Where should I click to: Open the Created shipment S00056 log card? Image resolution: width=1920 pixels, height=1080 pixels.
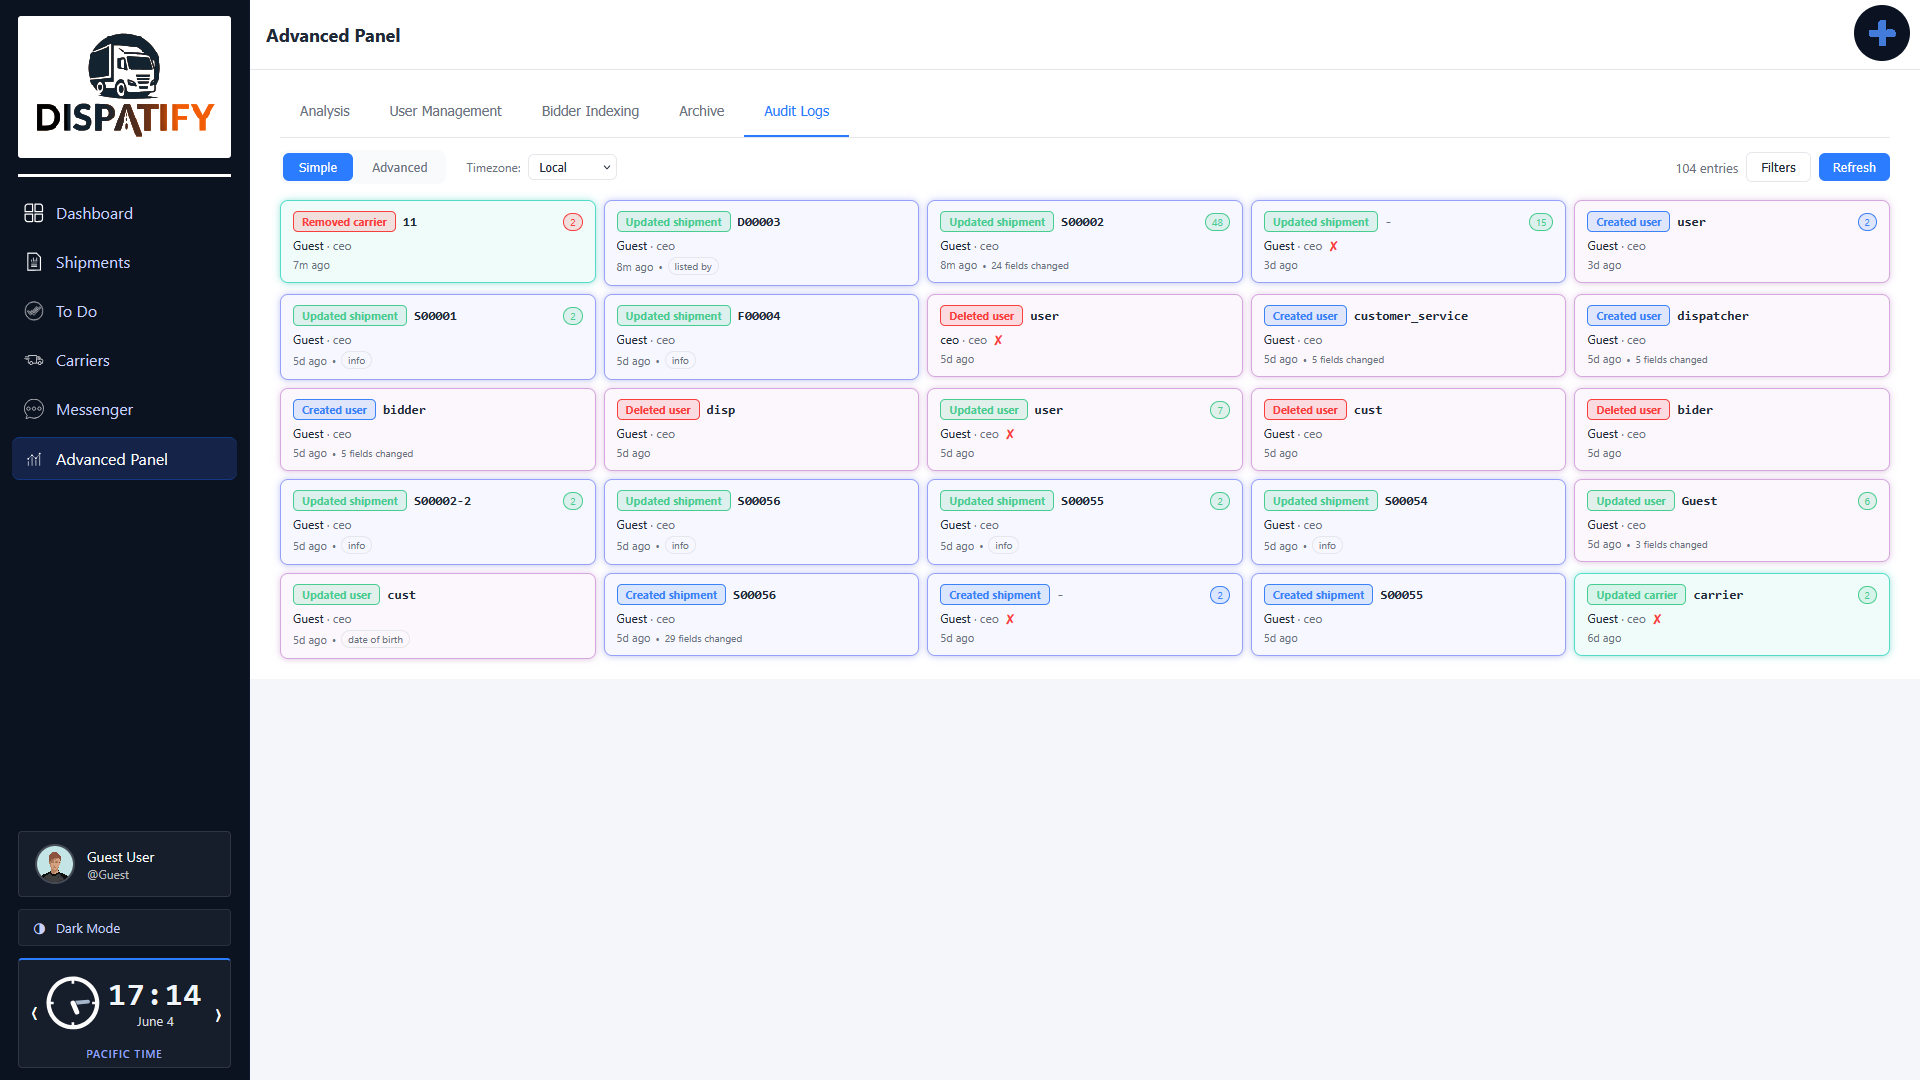761,615
